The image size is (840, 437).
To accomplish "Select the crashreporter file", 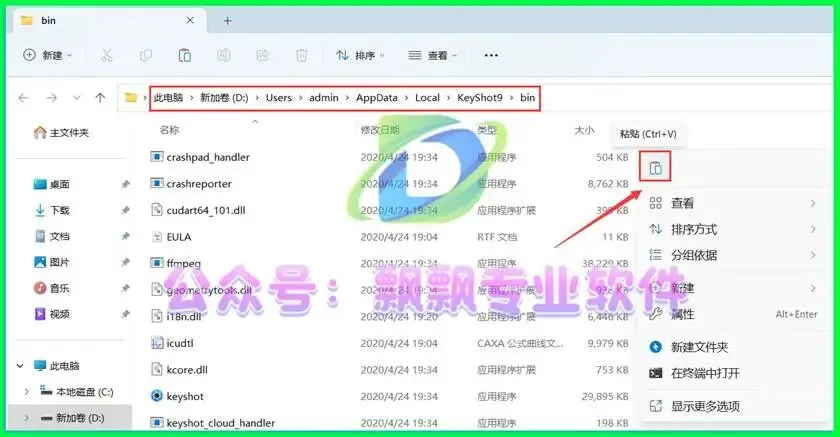I will coord(191,184).
